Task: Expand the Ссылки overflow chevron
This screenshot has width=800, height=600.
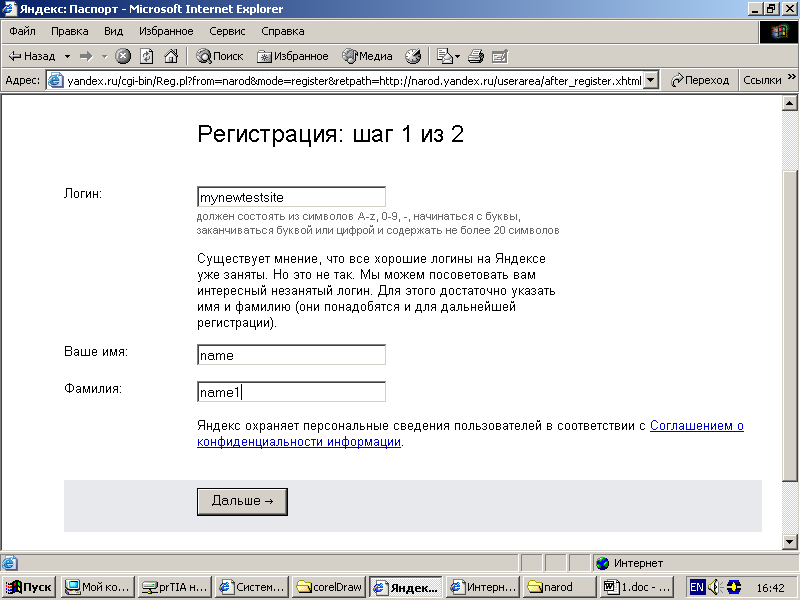Action: pos(791,77)
